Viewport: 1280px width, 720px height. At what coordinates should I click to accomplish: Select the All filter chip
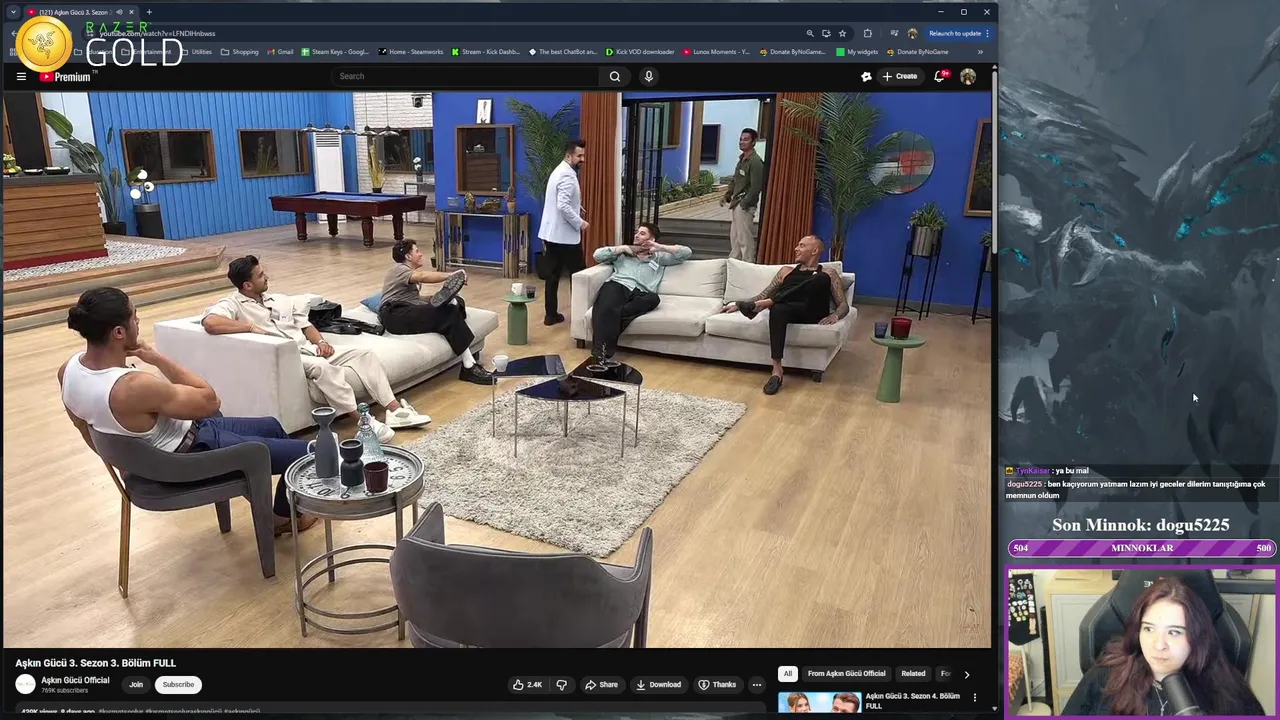pos(788,673)
